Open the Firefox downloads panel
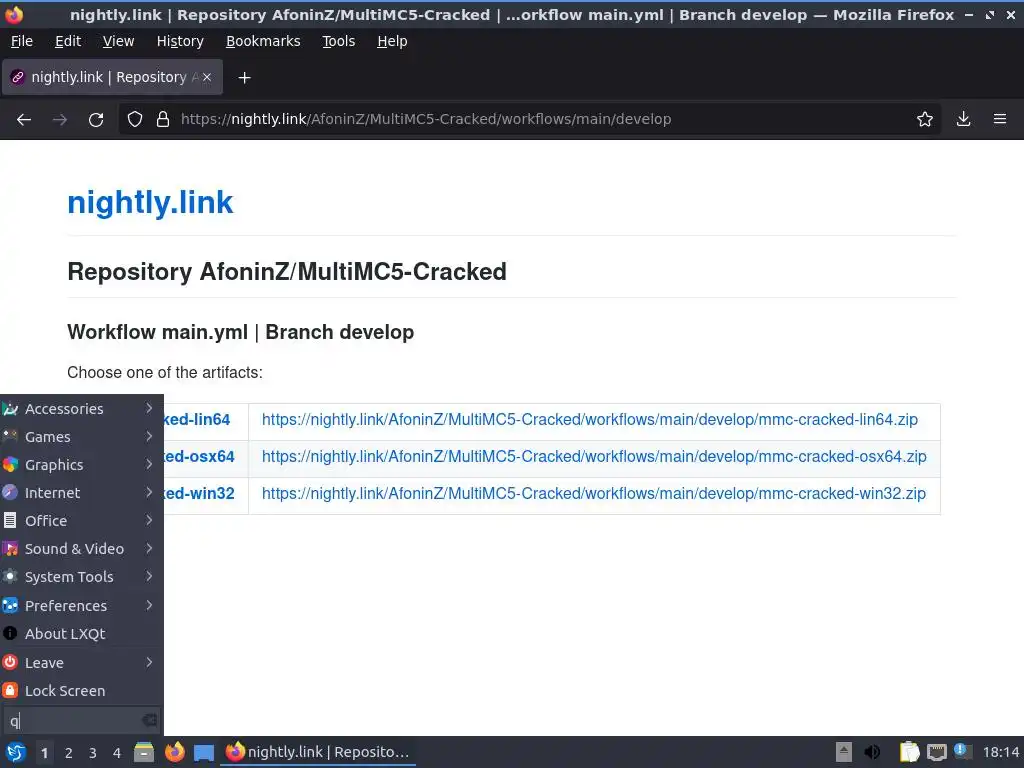The image size is (1024, 768). point(963,120)
